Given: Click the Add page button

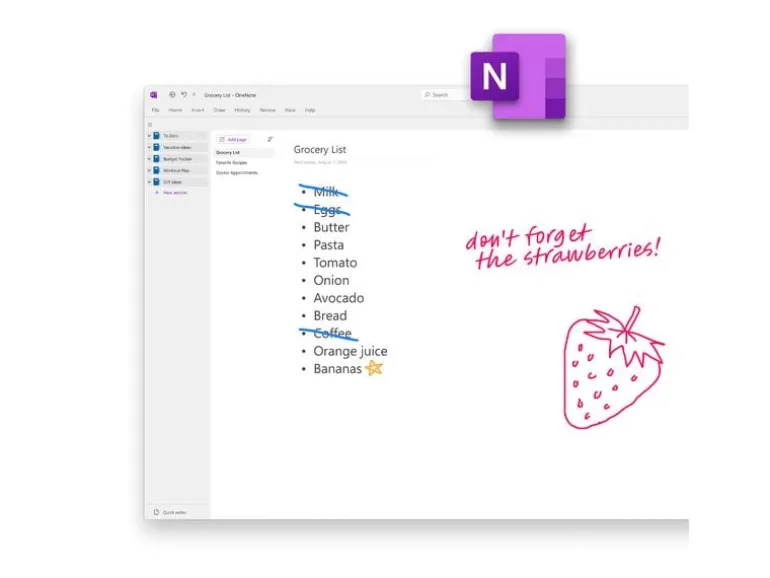Looking at the screenshot, I should click(x=233, y=139).
